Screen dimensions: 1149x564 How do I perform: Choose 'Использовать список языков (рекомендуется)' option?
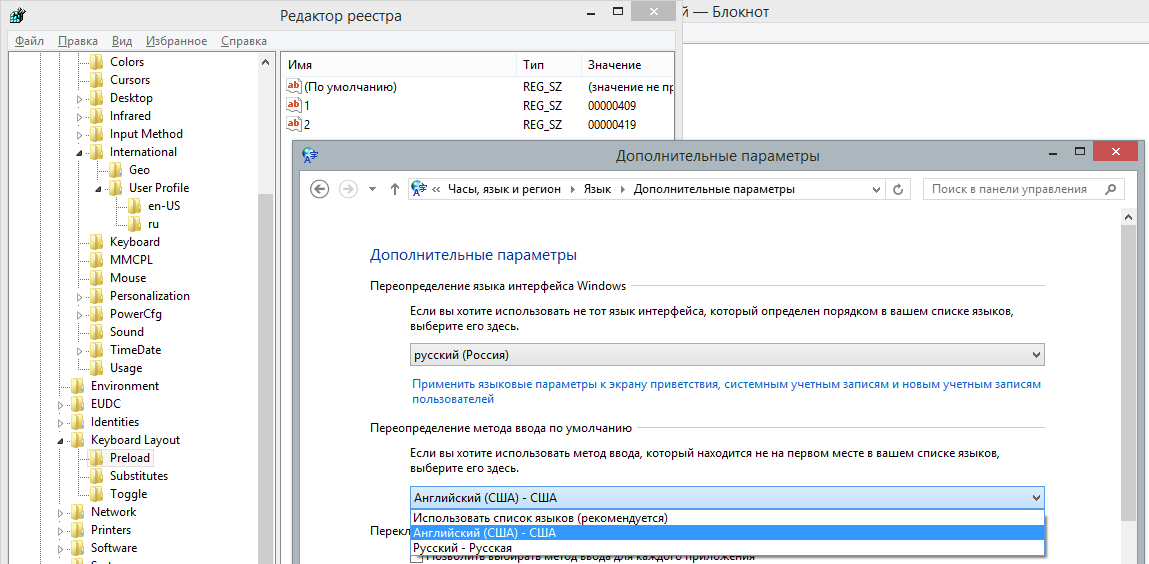727,518
